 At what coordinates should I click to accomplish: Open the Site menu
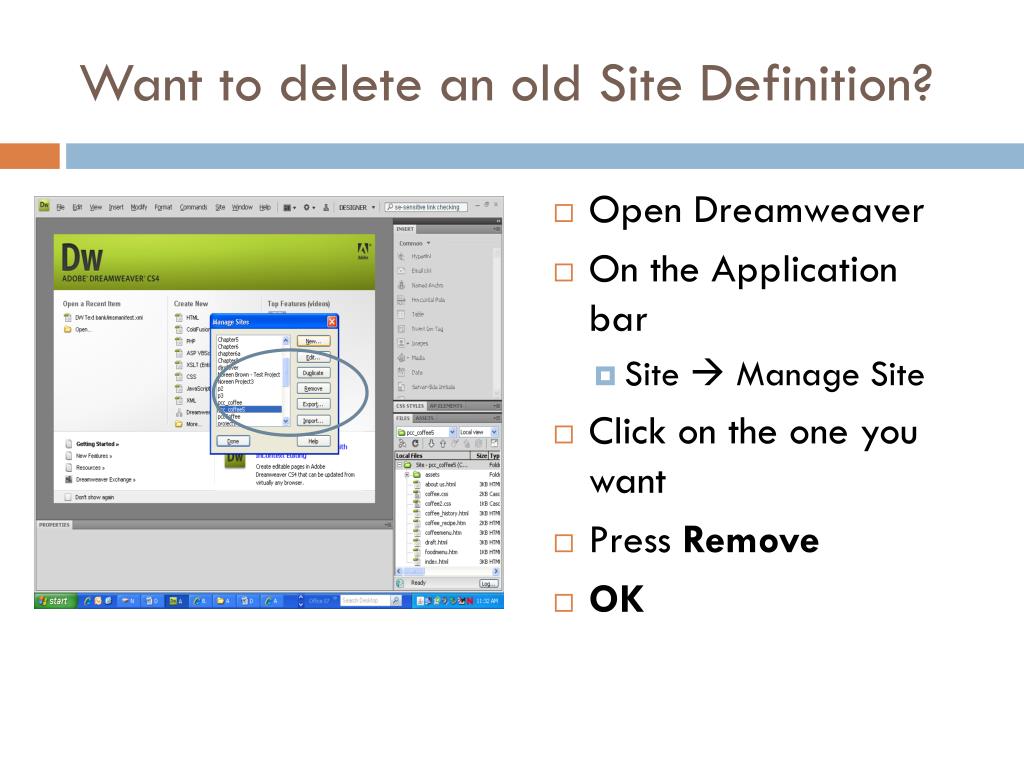tap(220, 207)
